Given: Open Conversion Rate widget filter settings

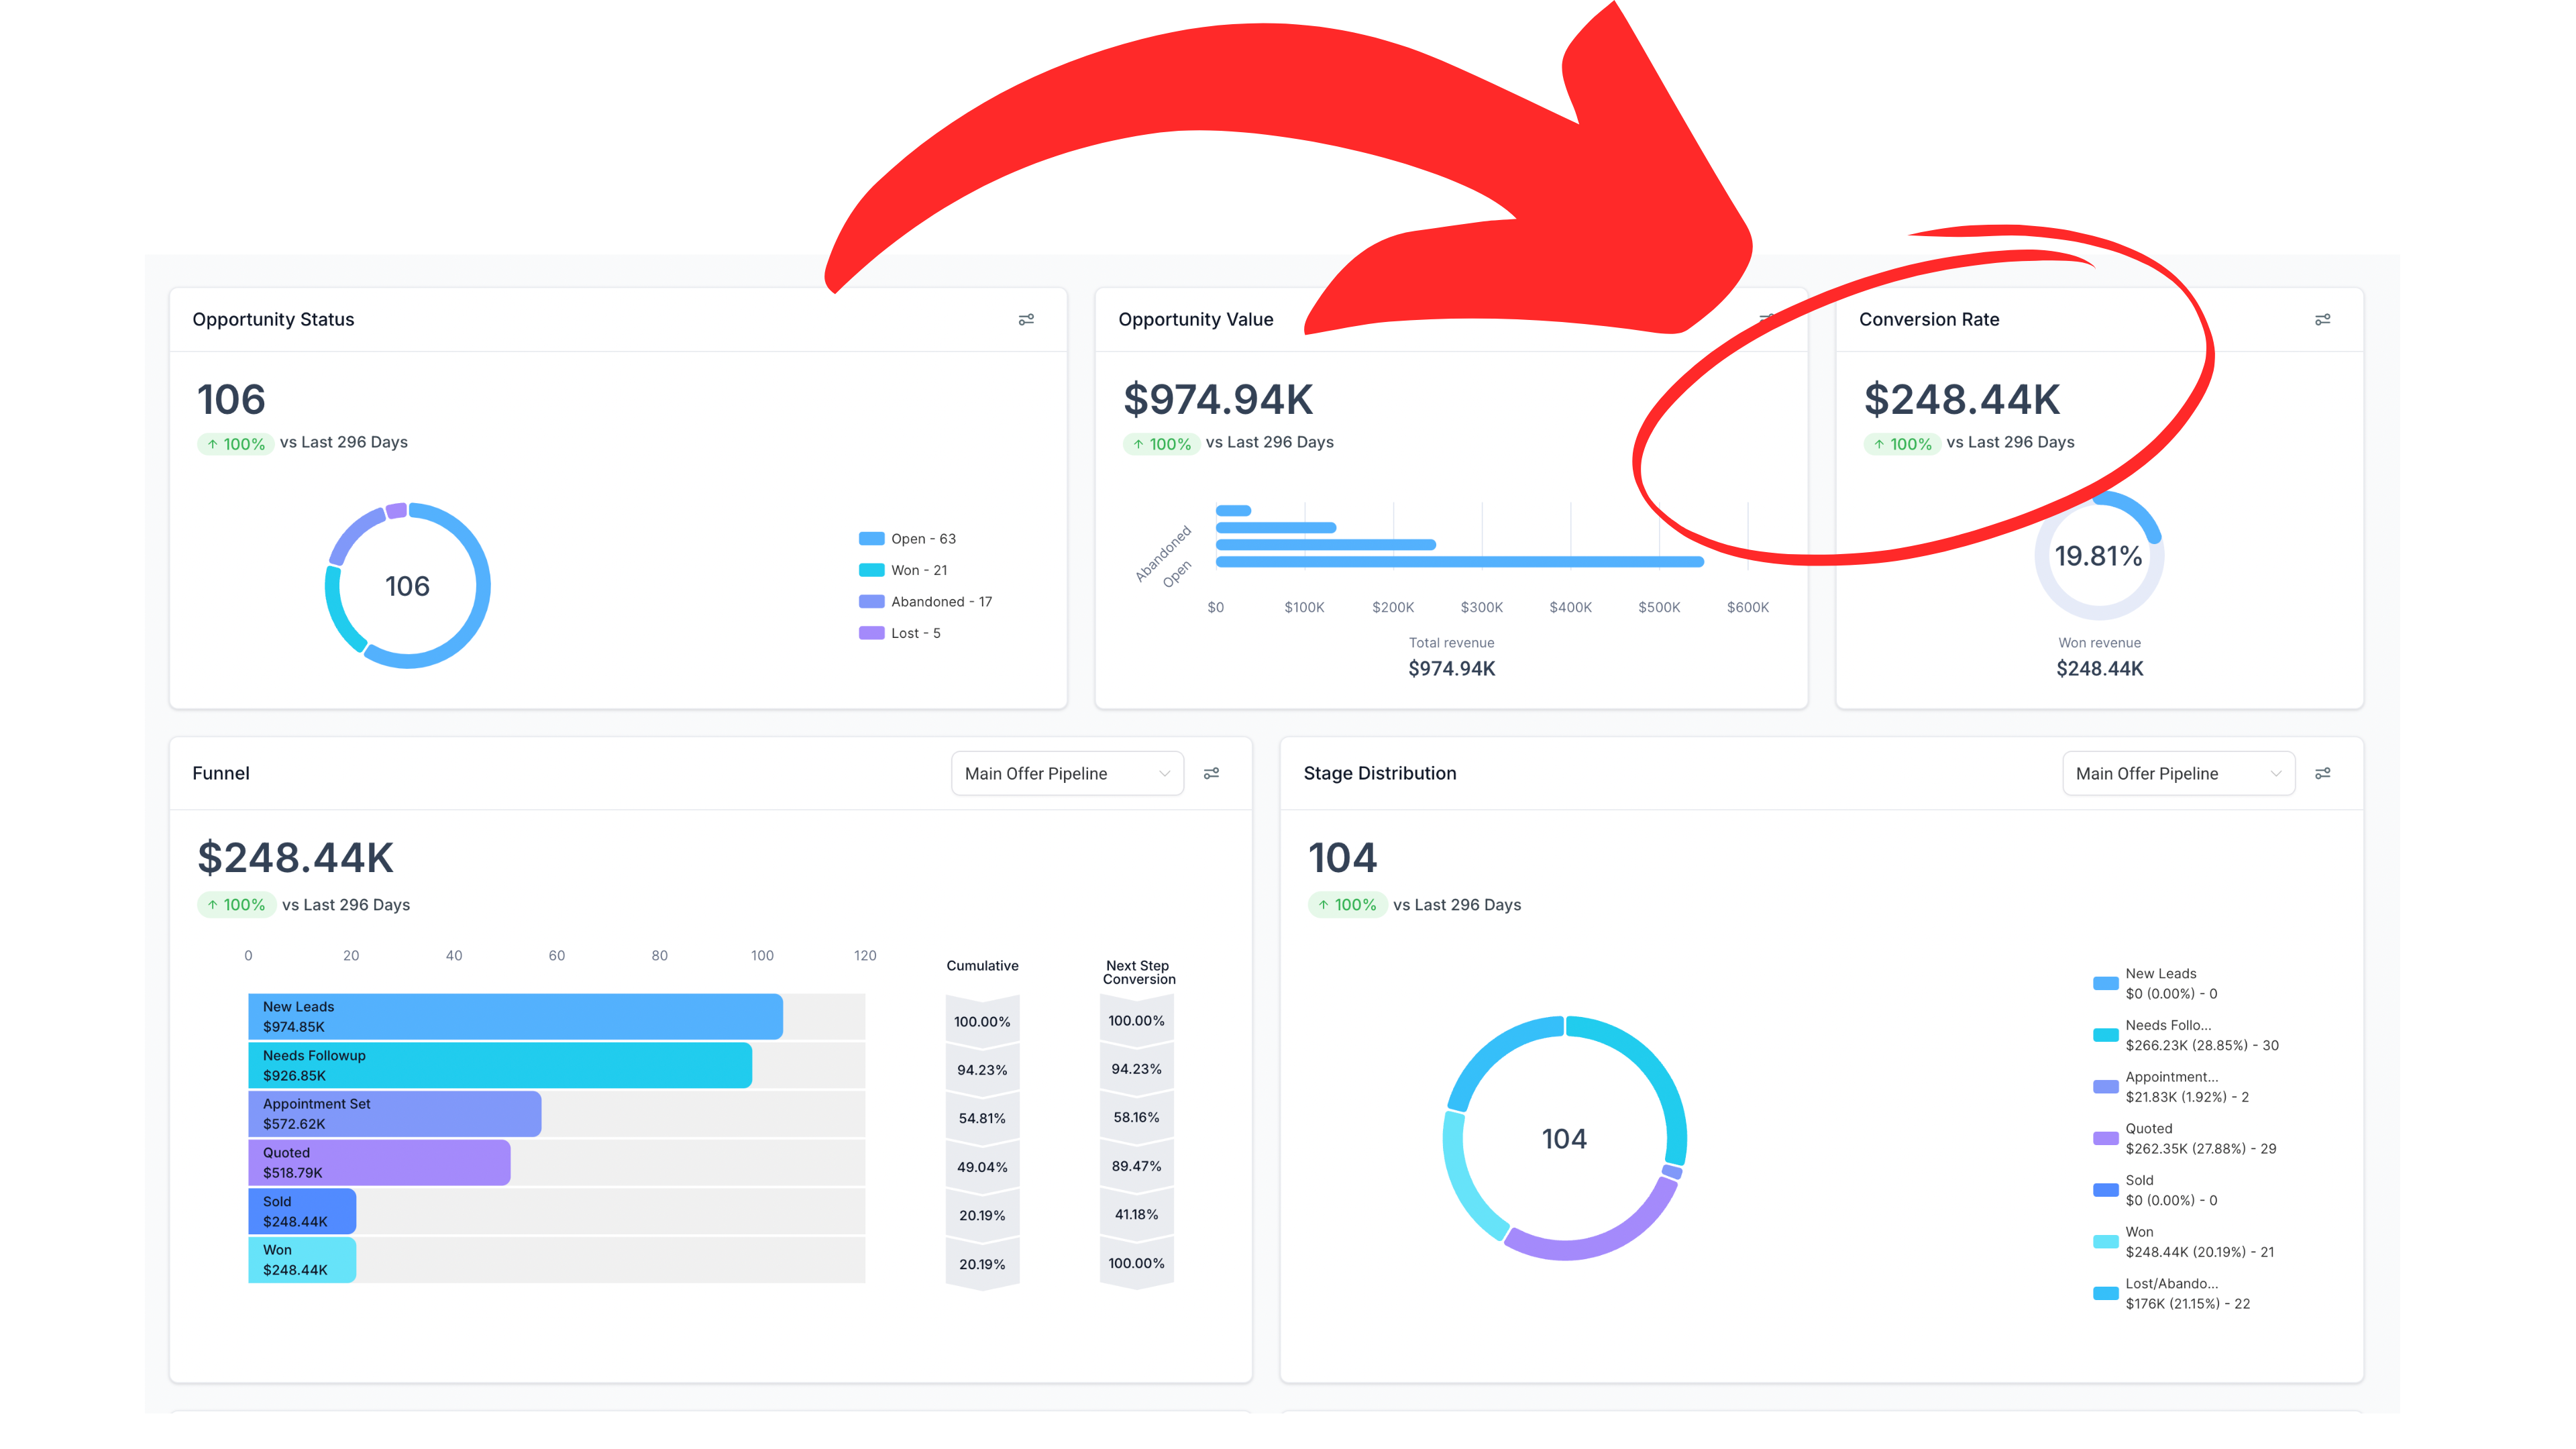Looking at the screenshot, I should coord(2322,320).
